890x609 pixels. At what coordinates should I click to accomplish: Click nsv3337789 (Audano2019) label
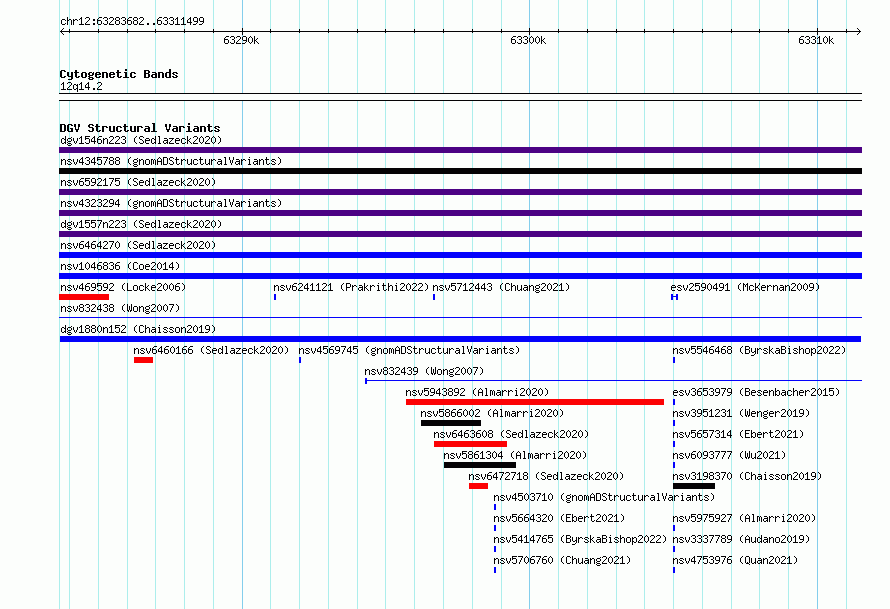point(741,539)
